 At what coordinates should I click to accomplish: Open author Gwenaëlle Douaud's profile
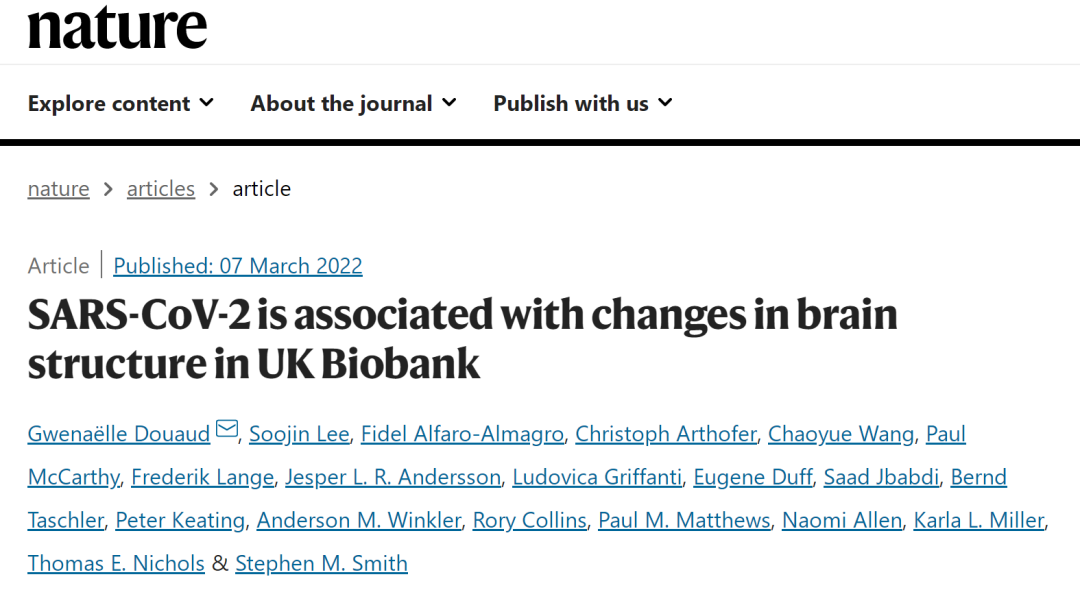119,434
